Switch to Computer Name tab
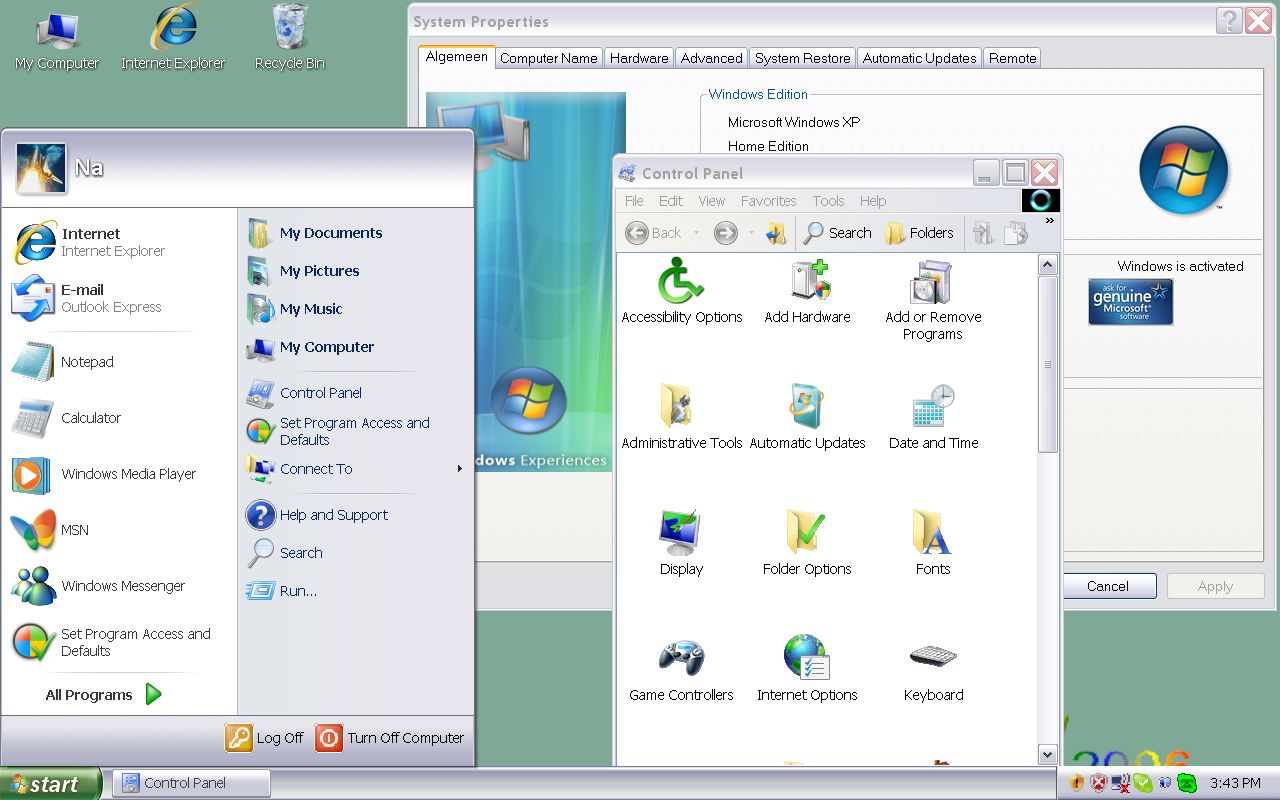 [x=549, y=59]
